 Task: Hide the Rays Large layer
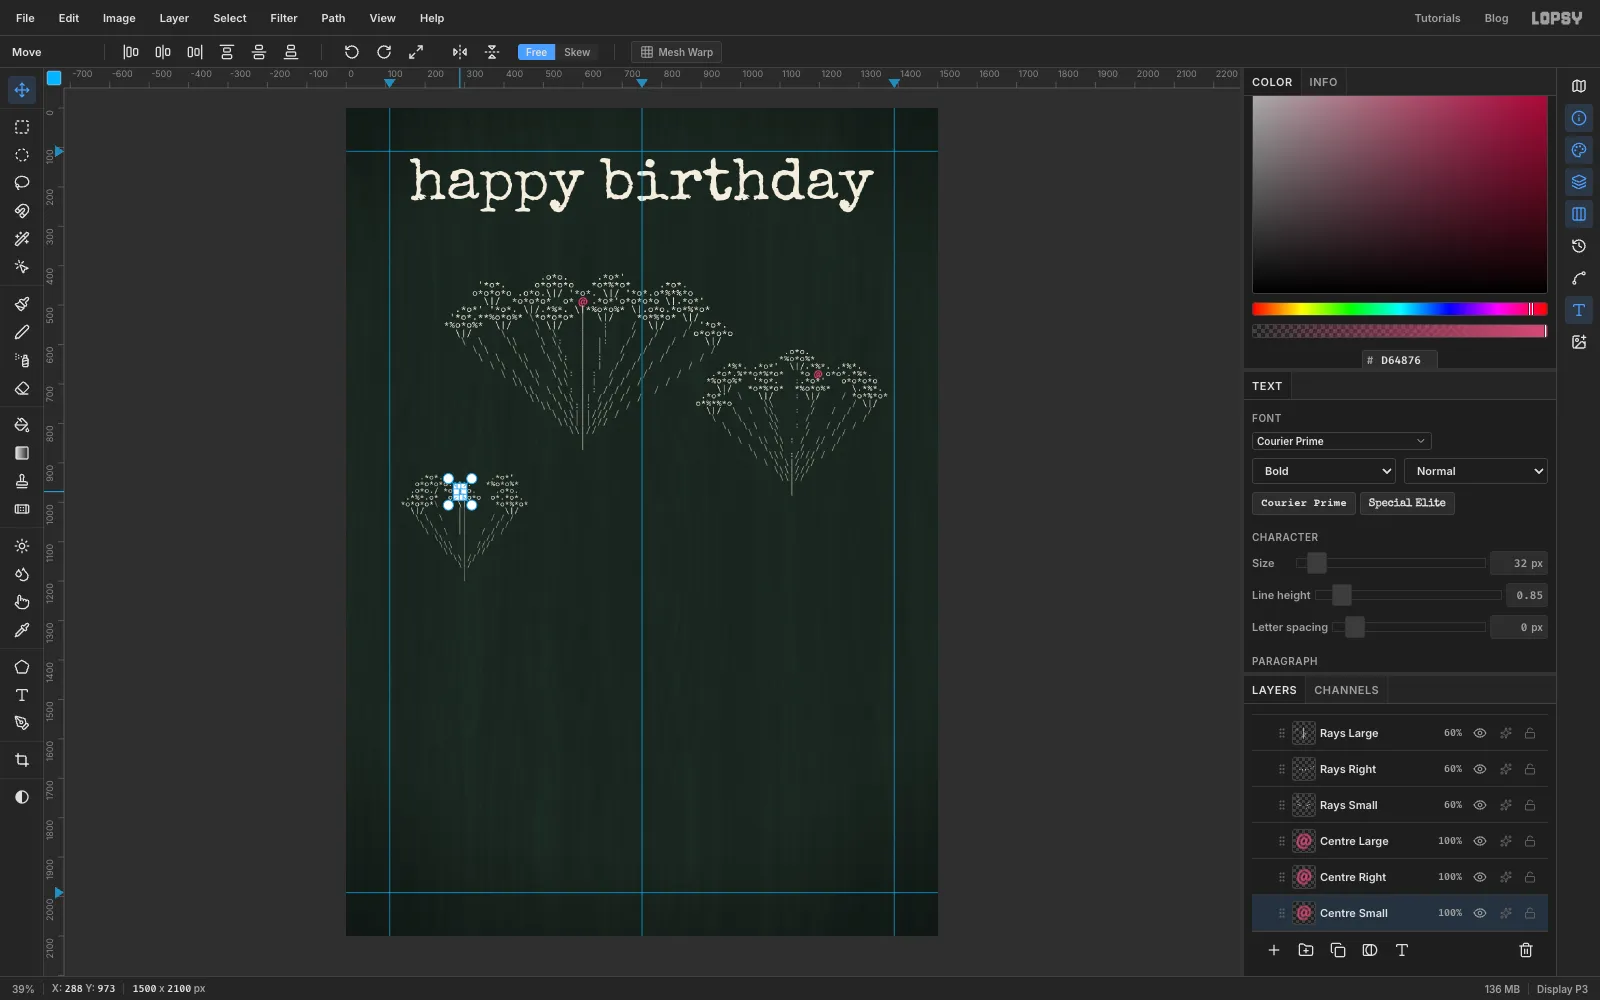point(1480,733)
